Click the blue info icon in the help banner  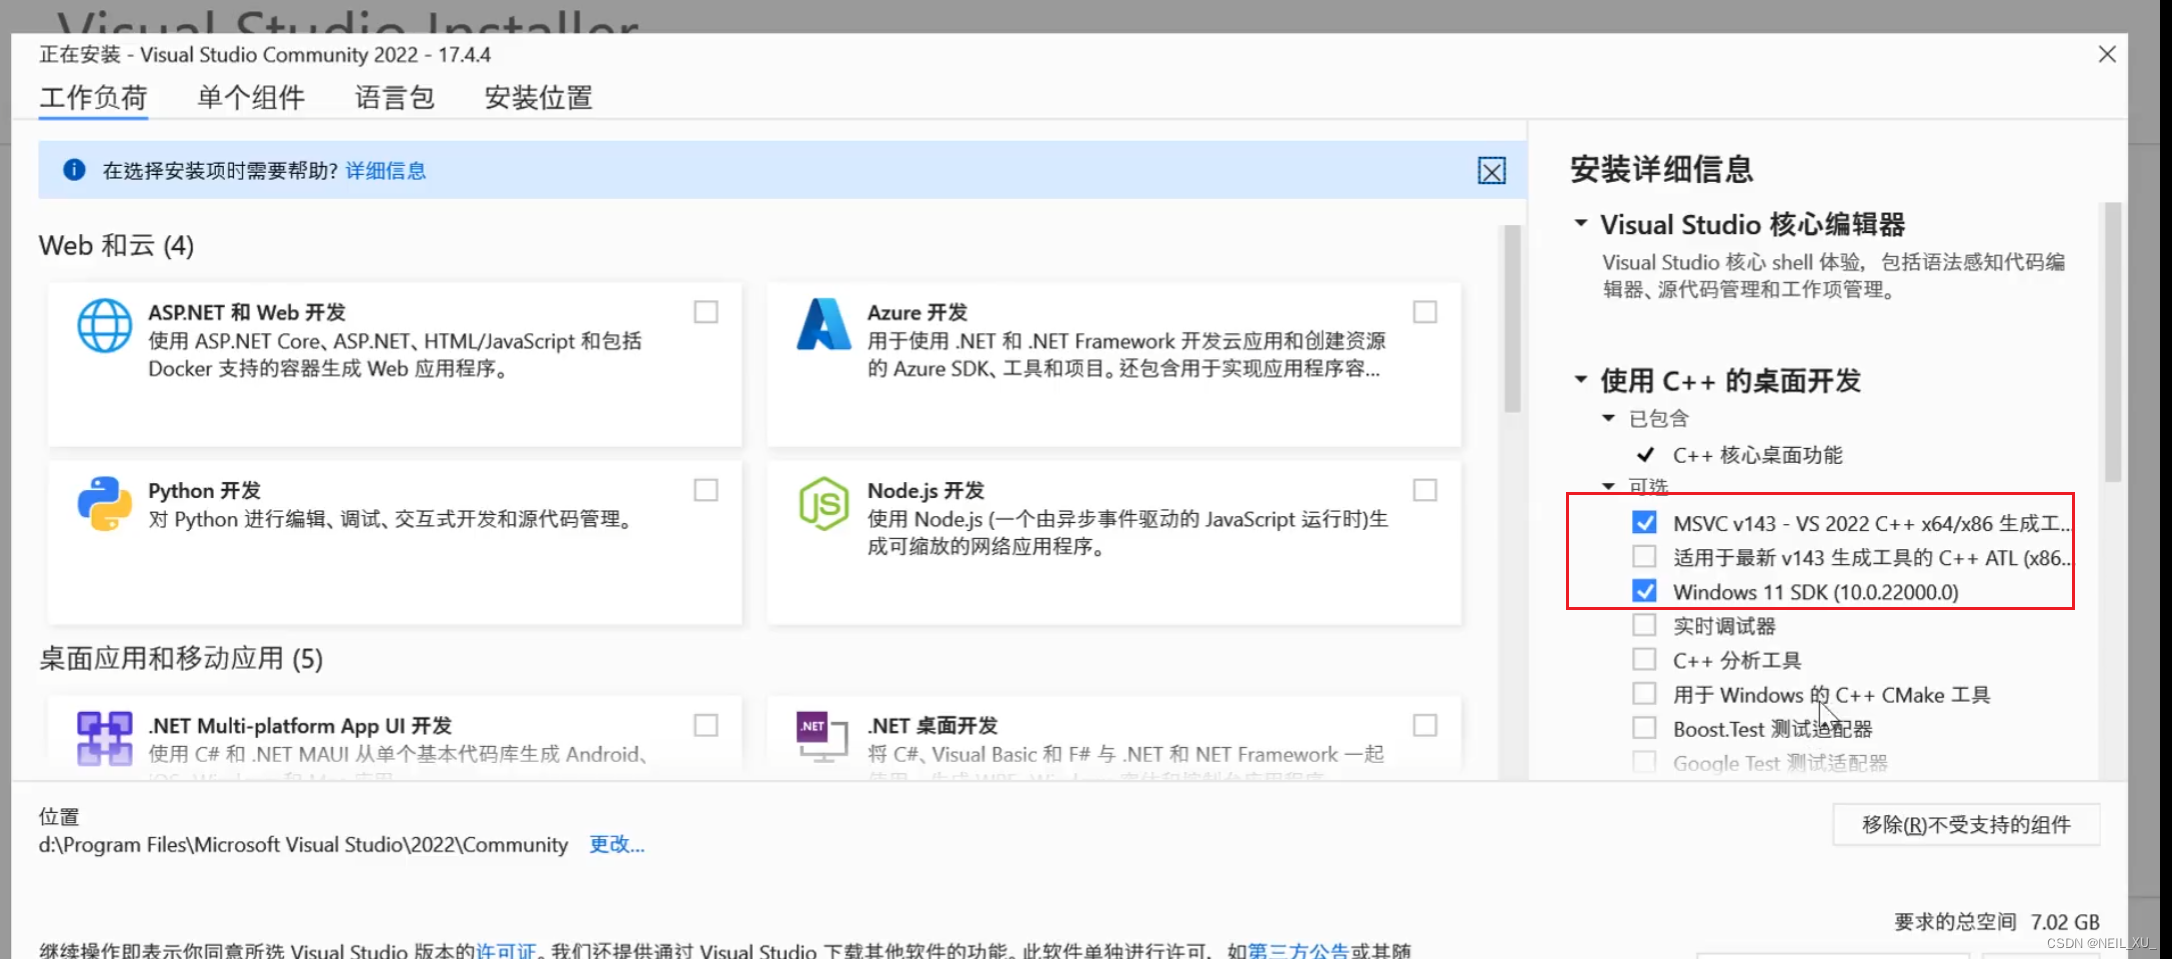click(x=74, y=170)
